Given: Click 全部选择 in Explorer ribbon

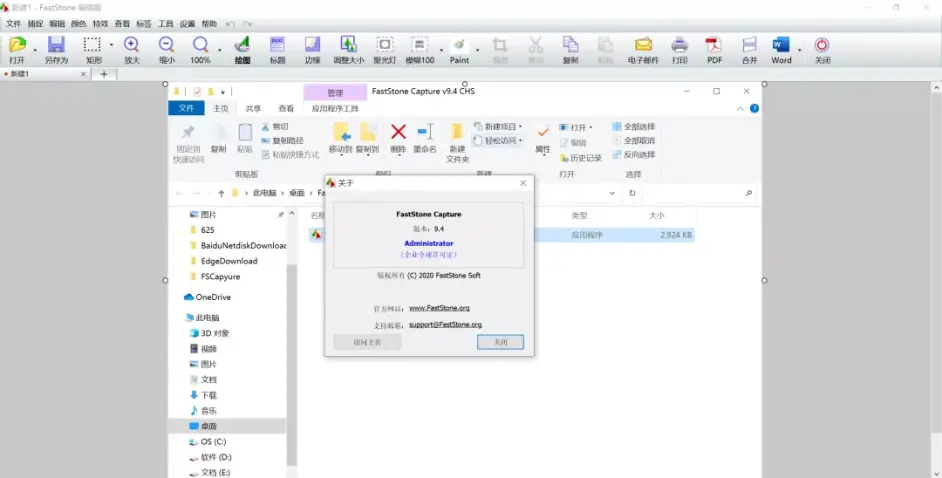Looking at the screenshot, I should click(x=634, y=127).
